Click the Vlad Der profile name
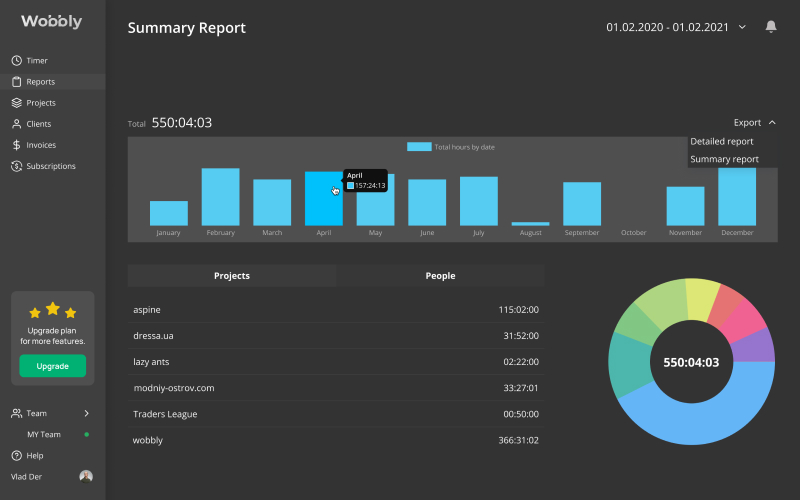Screen dimensions: 800x500 [x=27, y=477]
